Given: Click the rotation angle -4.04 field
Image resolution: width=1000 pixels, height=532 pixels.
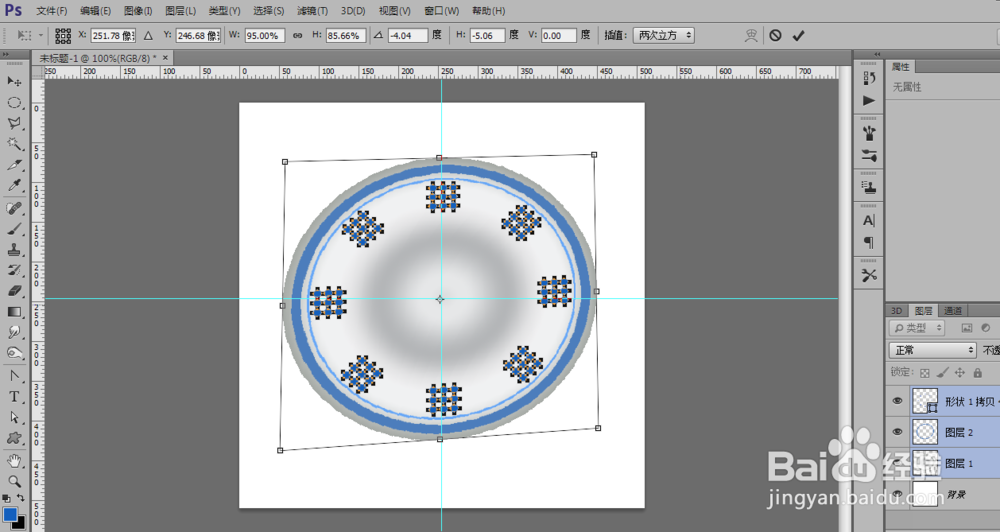Looking at the screenshot, I should pos(408,36).
